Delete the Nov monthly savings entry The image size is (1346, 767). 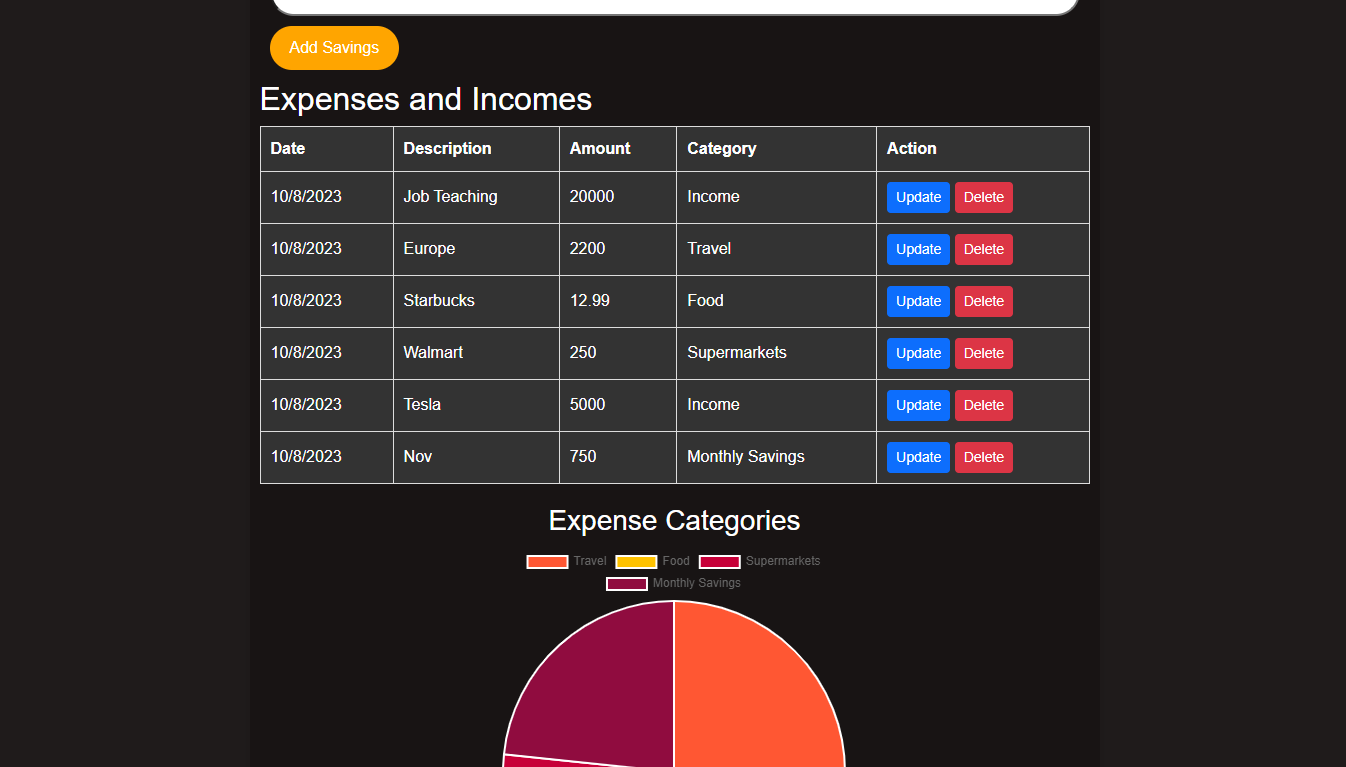[x=983, y=457]
